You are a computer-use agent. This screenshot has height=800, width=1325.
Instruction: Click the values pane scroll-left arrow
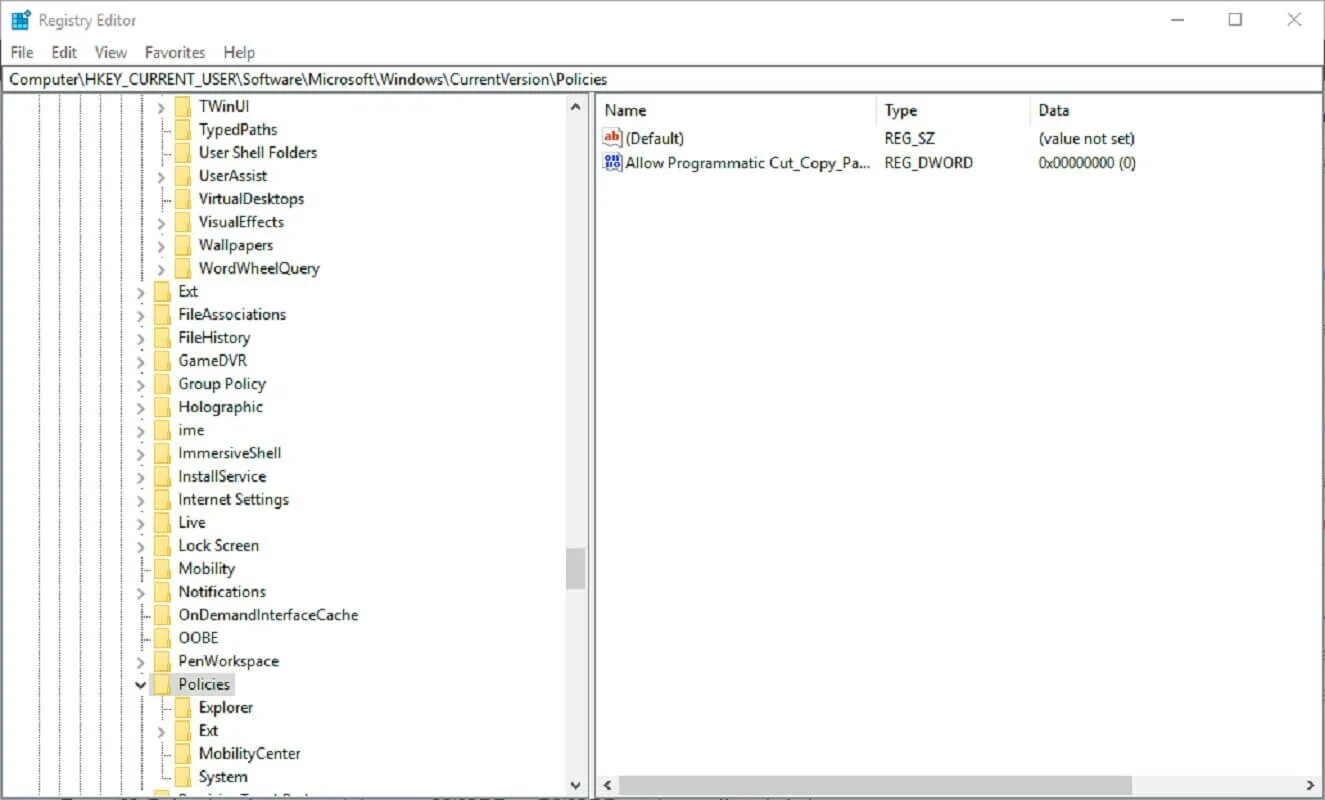(x=607, y=785)
